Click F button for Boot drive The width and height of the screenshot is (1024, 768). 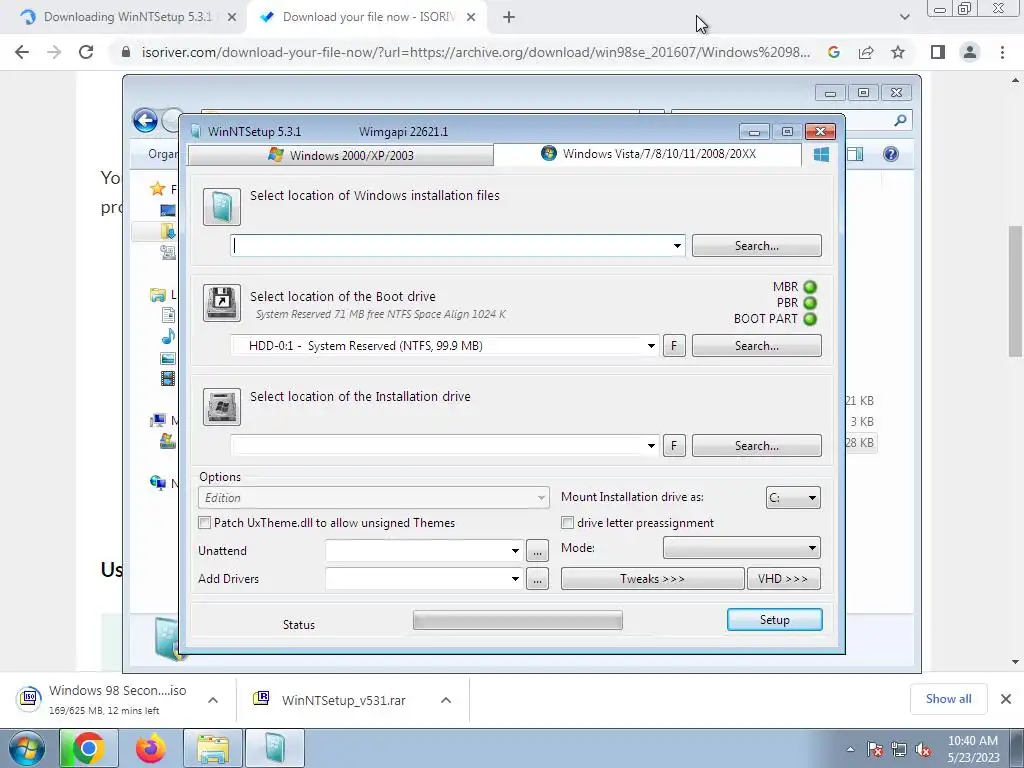674,345
